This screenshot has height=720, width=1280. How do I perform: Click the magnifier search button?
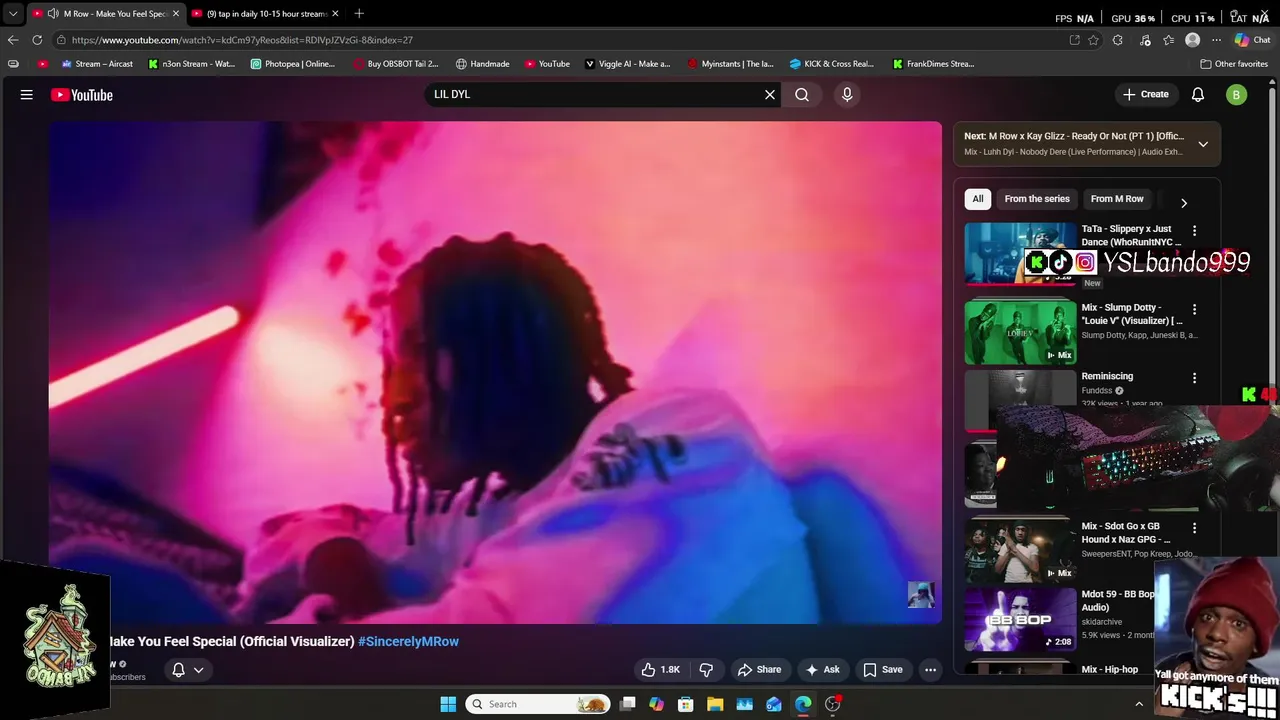802,94
